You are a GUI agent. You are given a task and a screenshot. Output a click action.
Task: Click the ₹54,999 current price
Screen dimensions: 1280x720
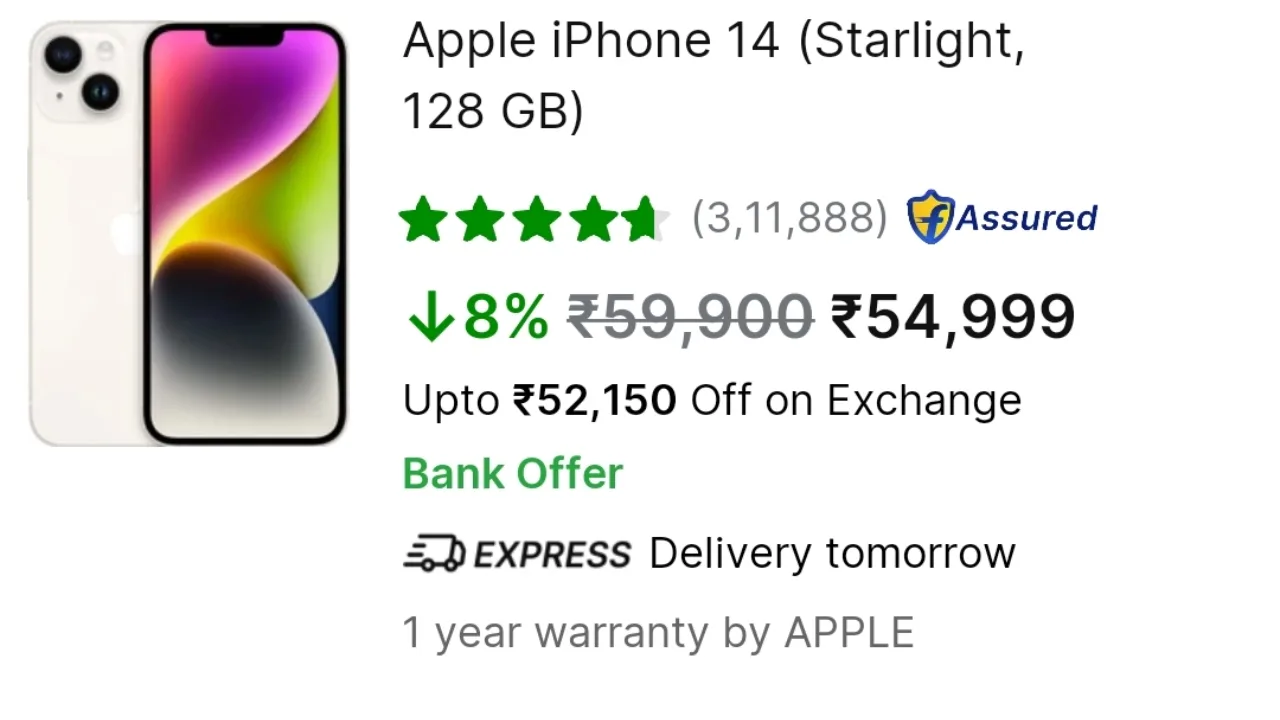[953, 317]
